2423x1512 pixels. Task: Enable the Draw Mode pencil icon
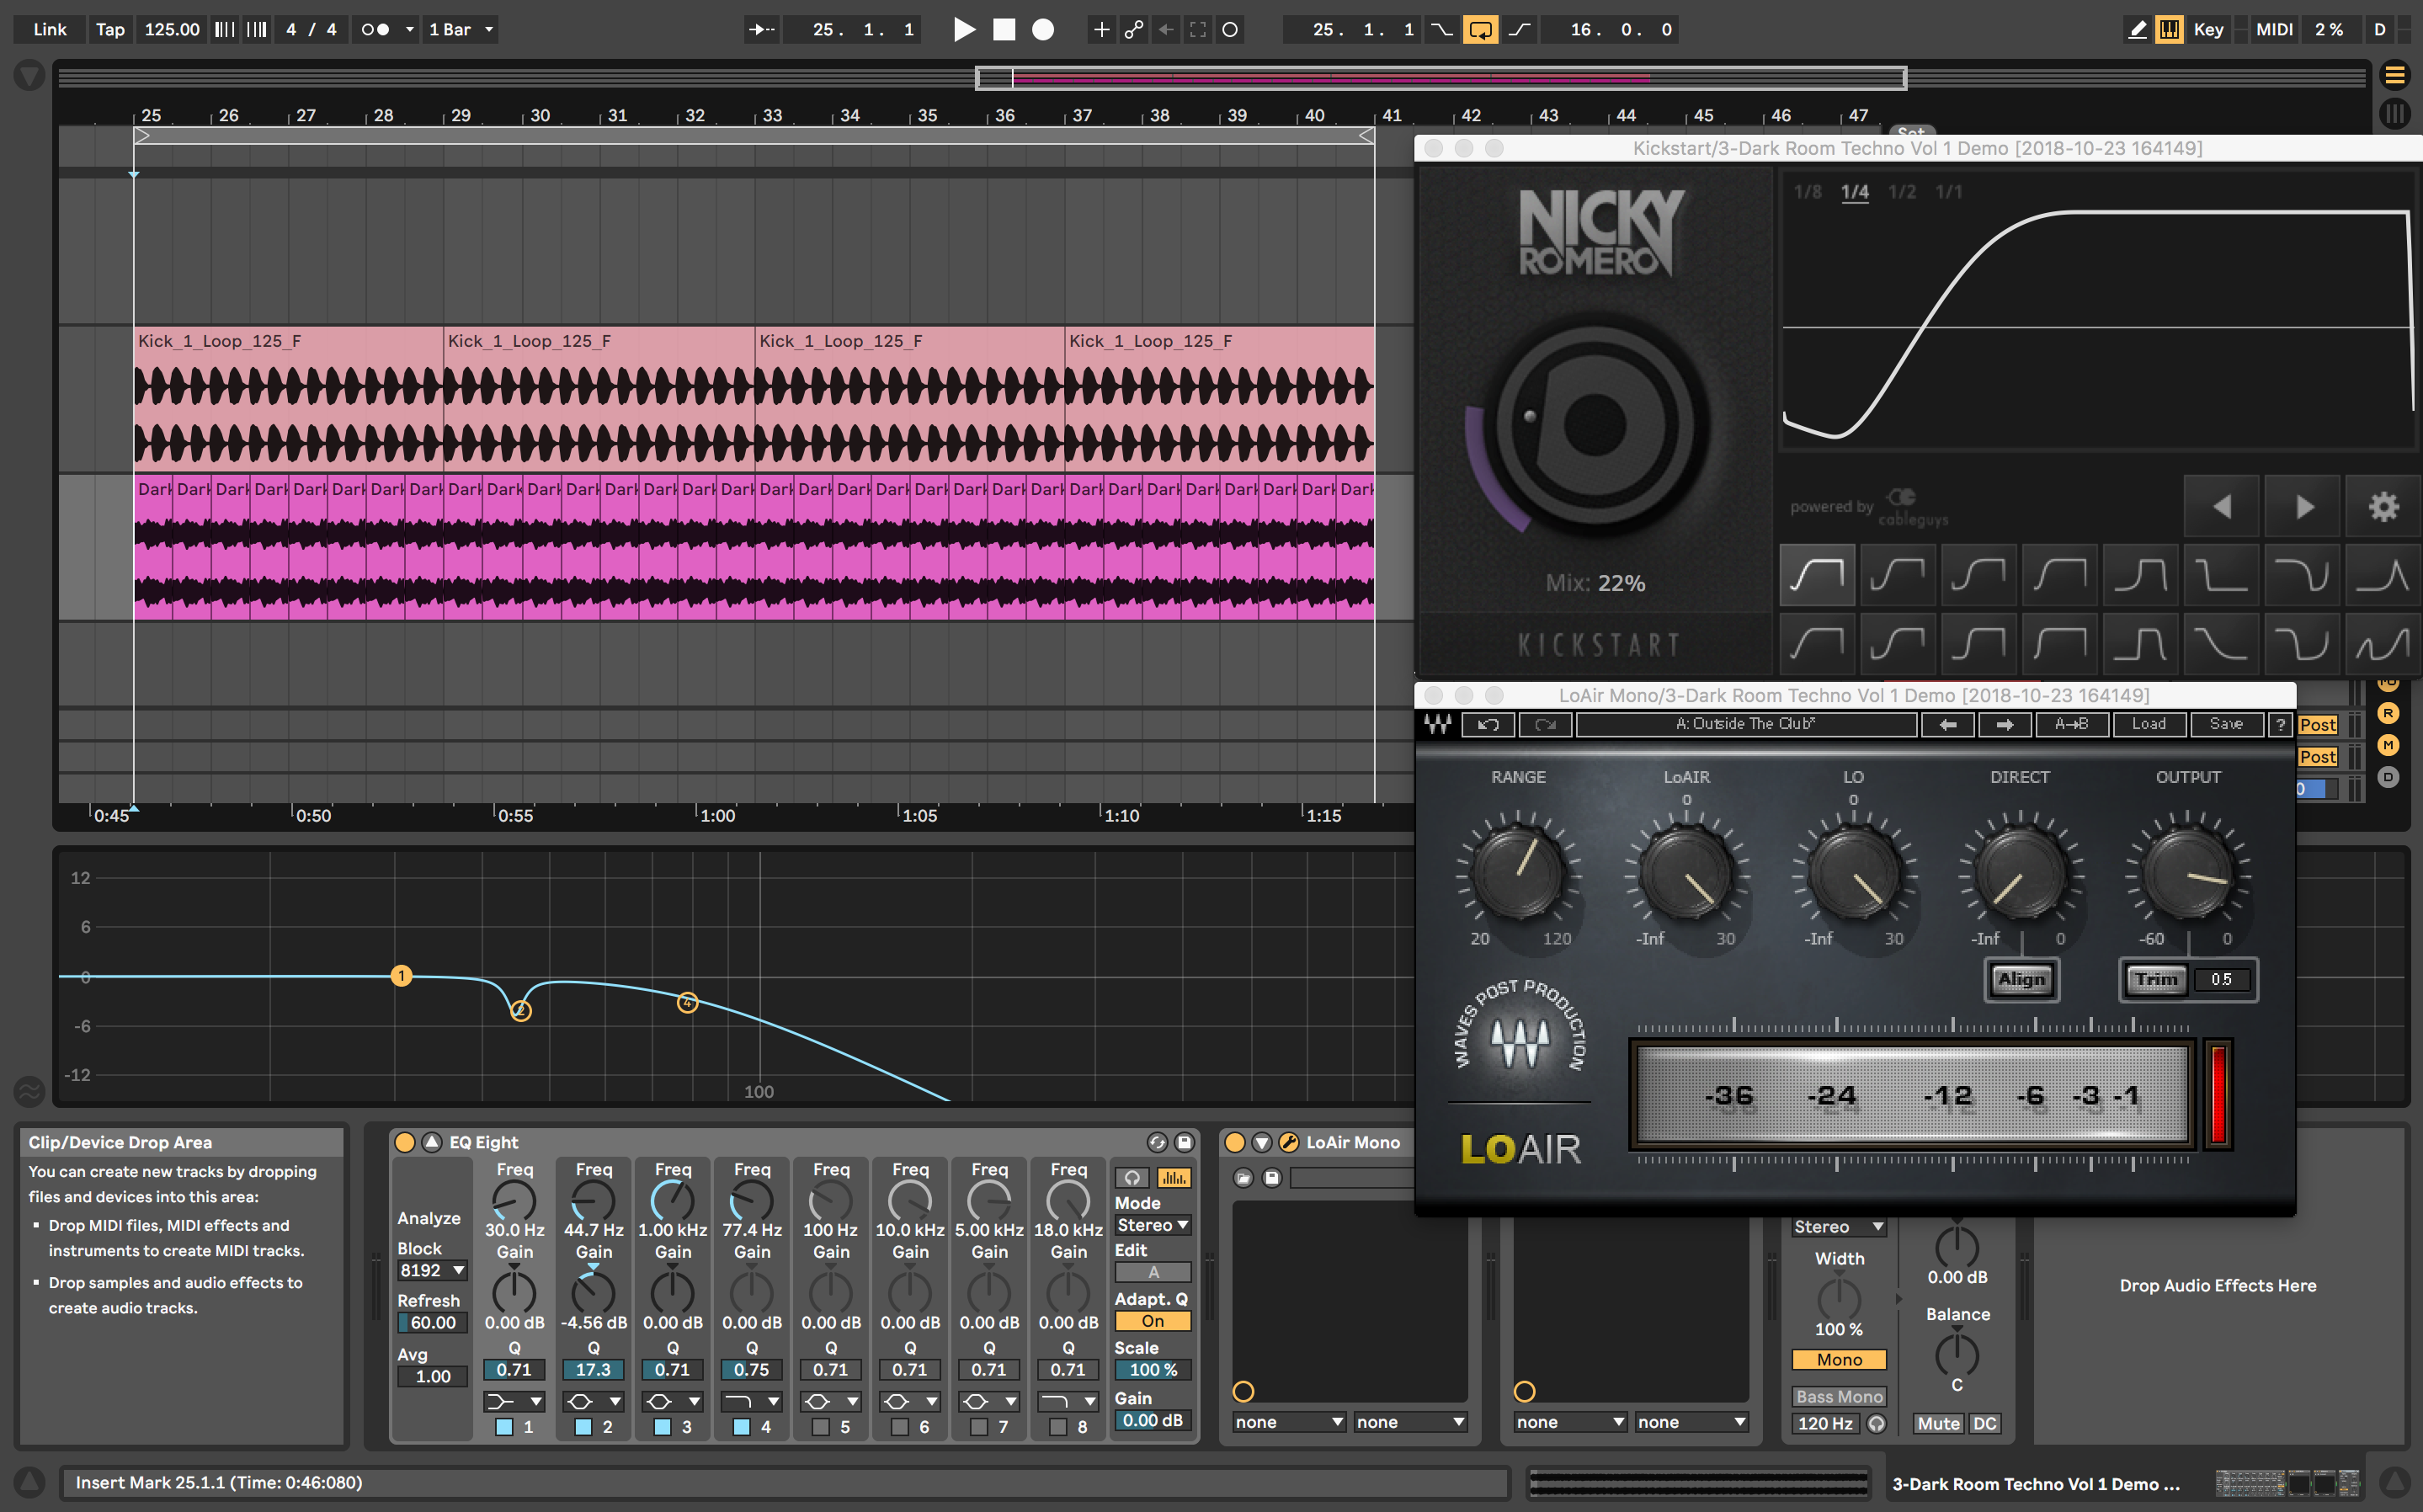2137,29
